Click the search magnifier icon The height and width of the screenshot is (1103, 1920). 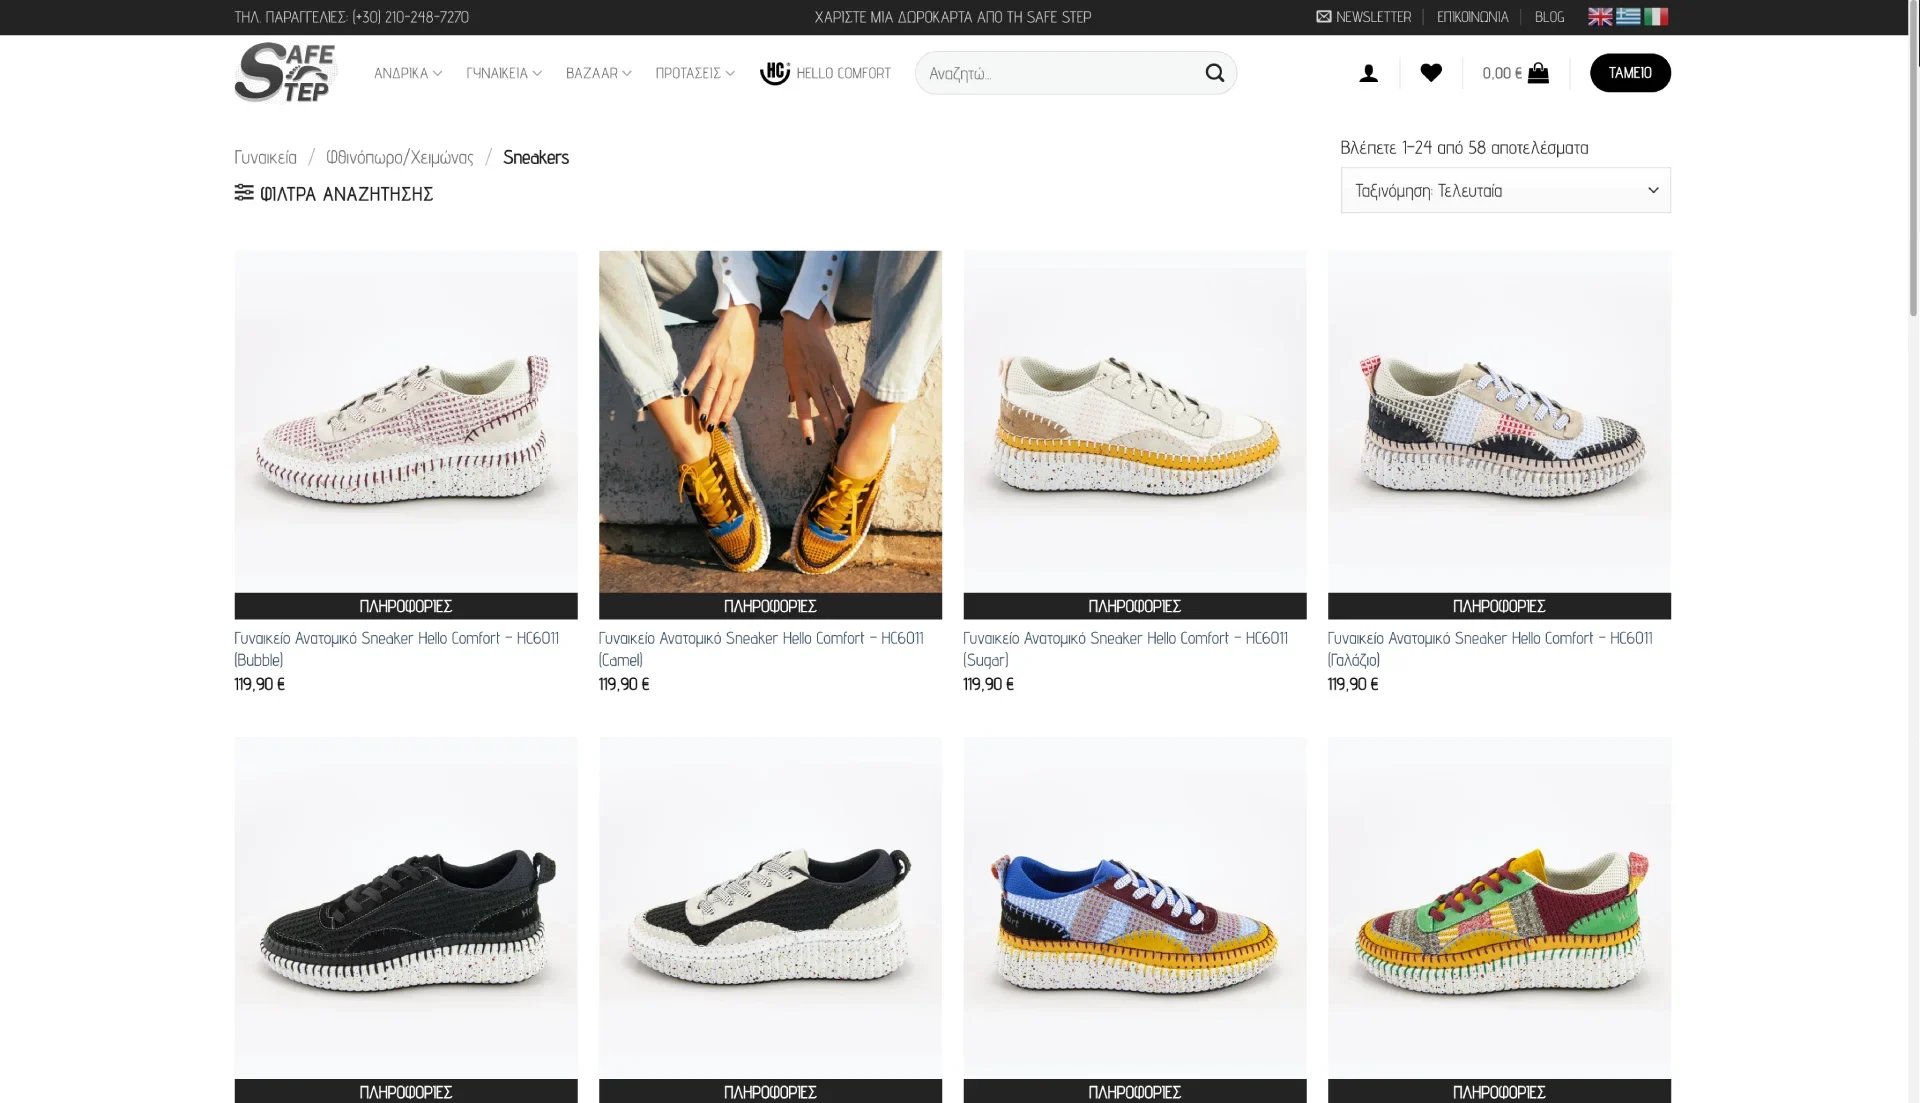coord(1214,72)
